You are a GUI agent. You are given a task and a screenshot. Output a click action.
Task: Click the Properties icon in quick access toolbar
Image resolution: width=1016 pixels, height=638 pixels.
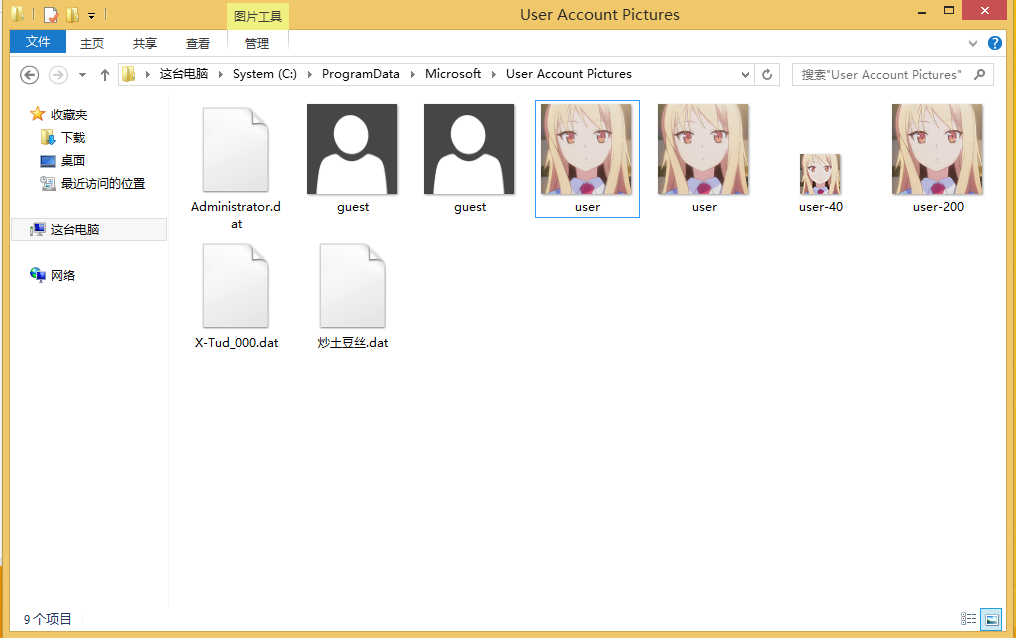[51, 15]
